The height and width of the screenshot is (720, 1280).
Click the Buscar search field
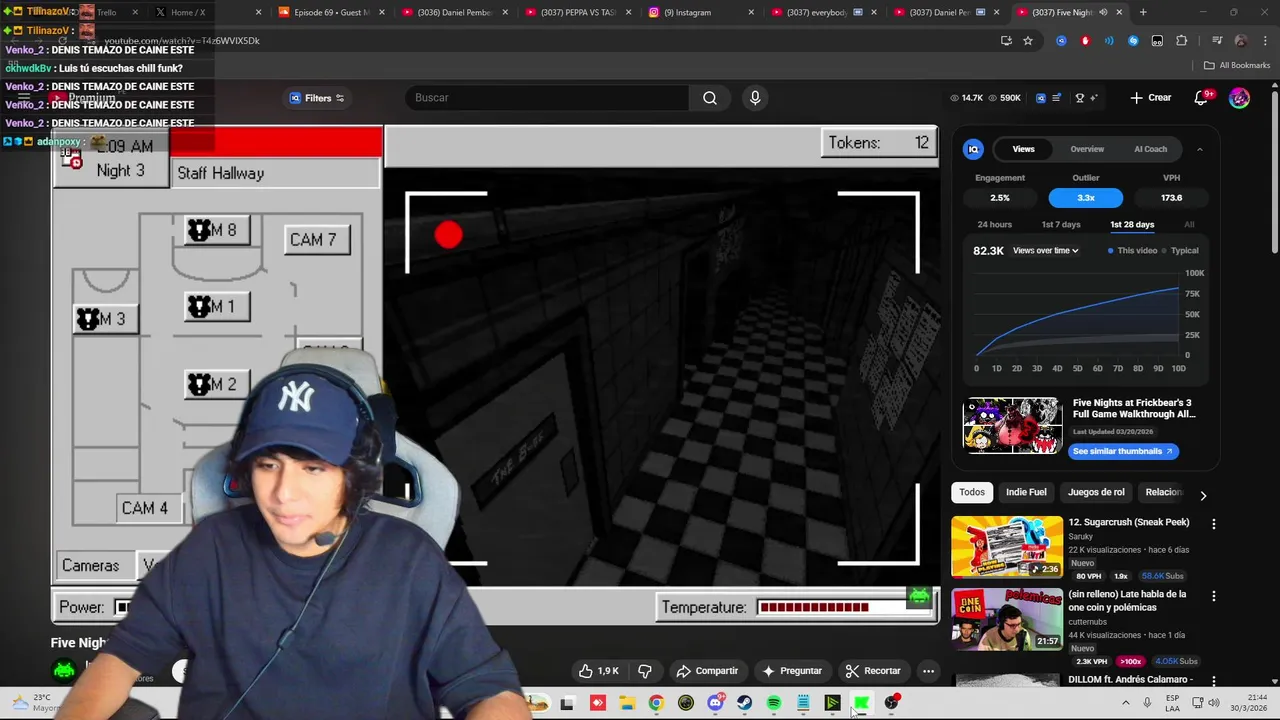click(548, 98)
